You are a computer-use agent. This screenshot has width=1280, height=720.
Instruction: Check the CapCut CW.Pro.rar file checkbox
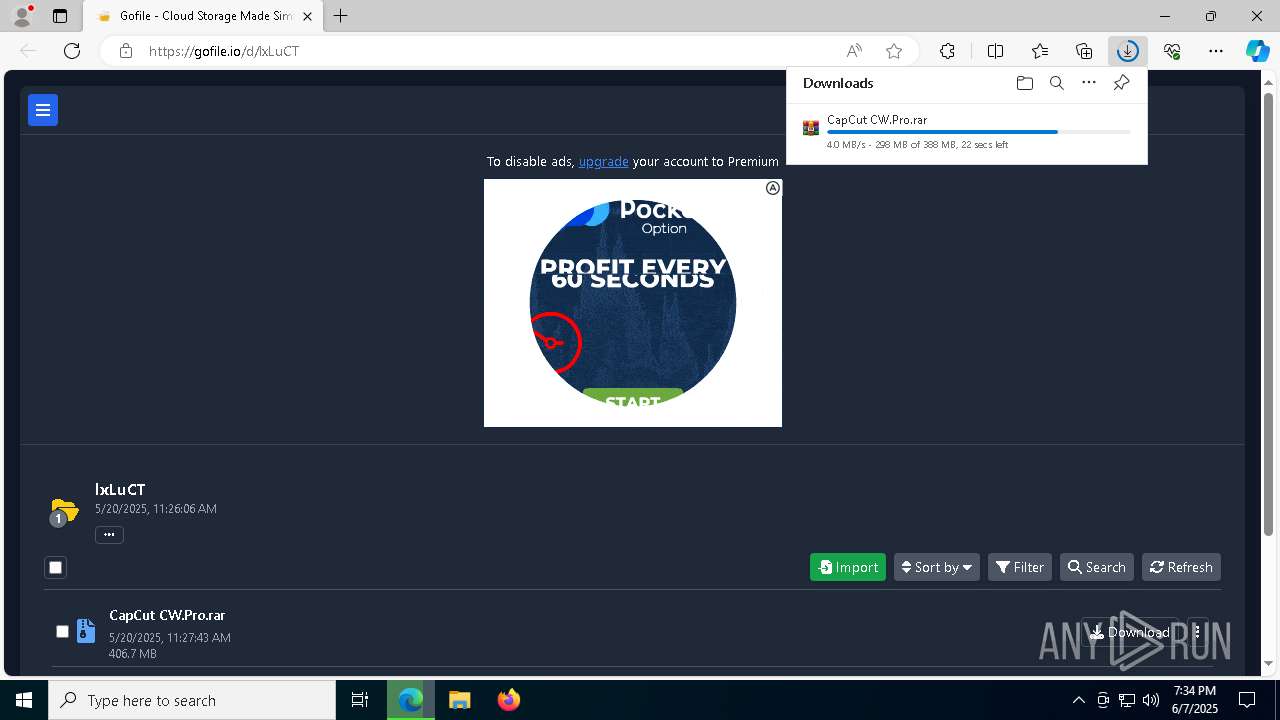click(x=62, y=631)
